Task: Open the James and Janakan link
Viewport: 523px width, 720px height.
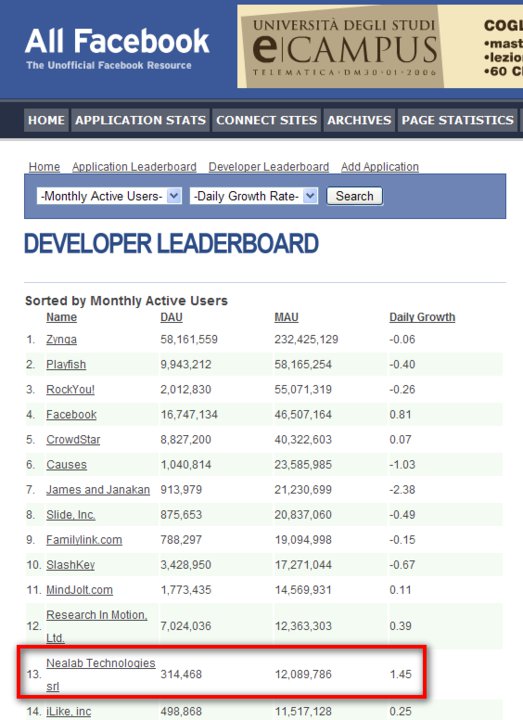Action: tap(98, 490)
